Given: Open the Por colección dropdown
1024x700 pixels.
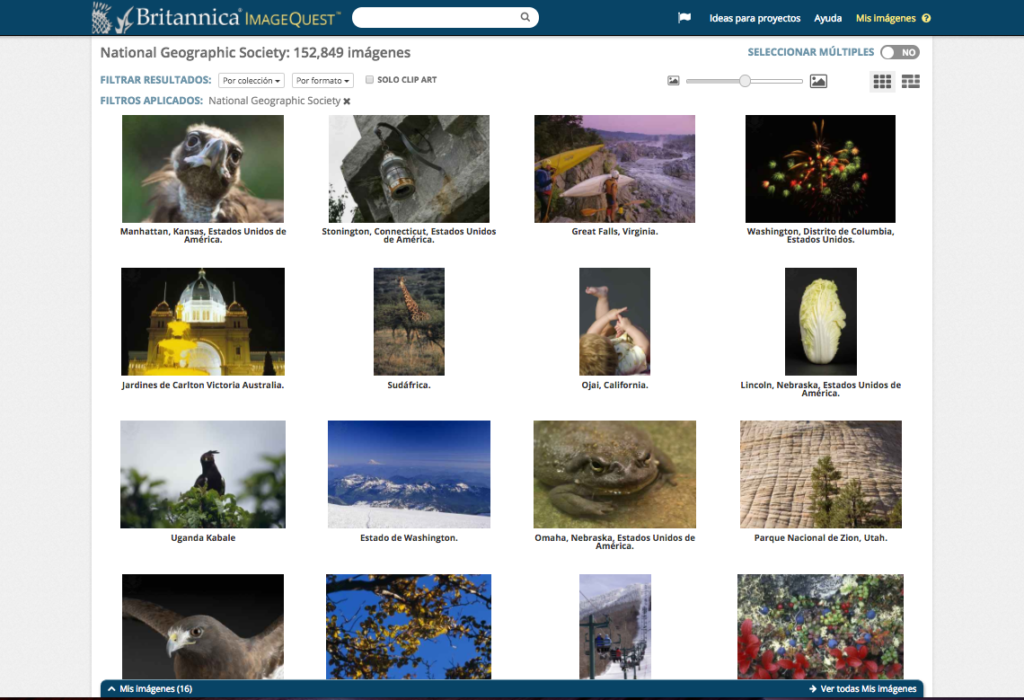Looking at the screenshot, I should [x=251, y=80].
